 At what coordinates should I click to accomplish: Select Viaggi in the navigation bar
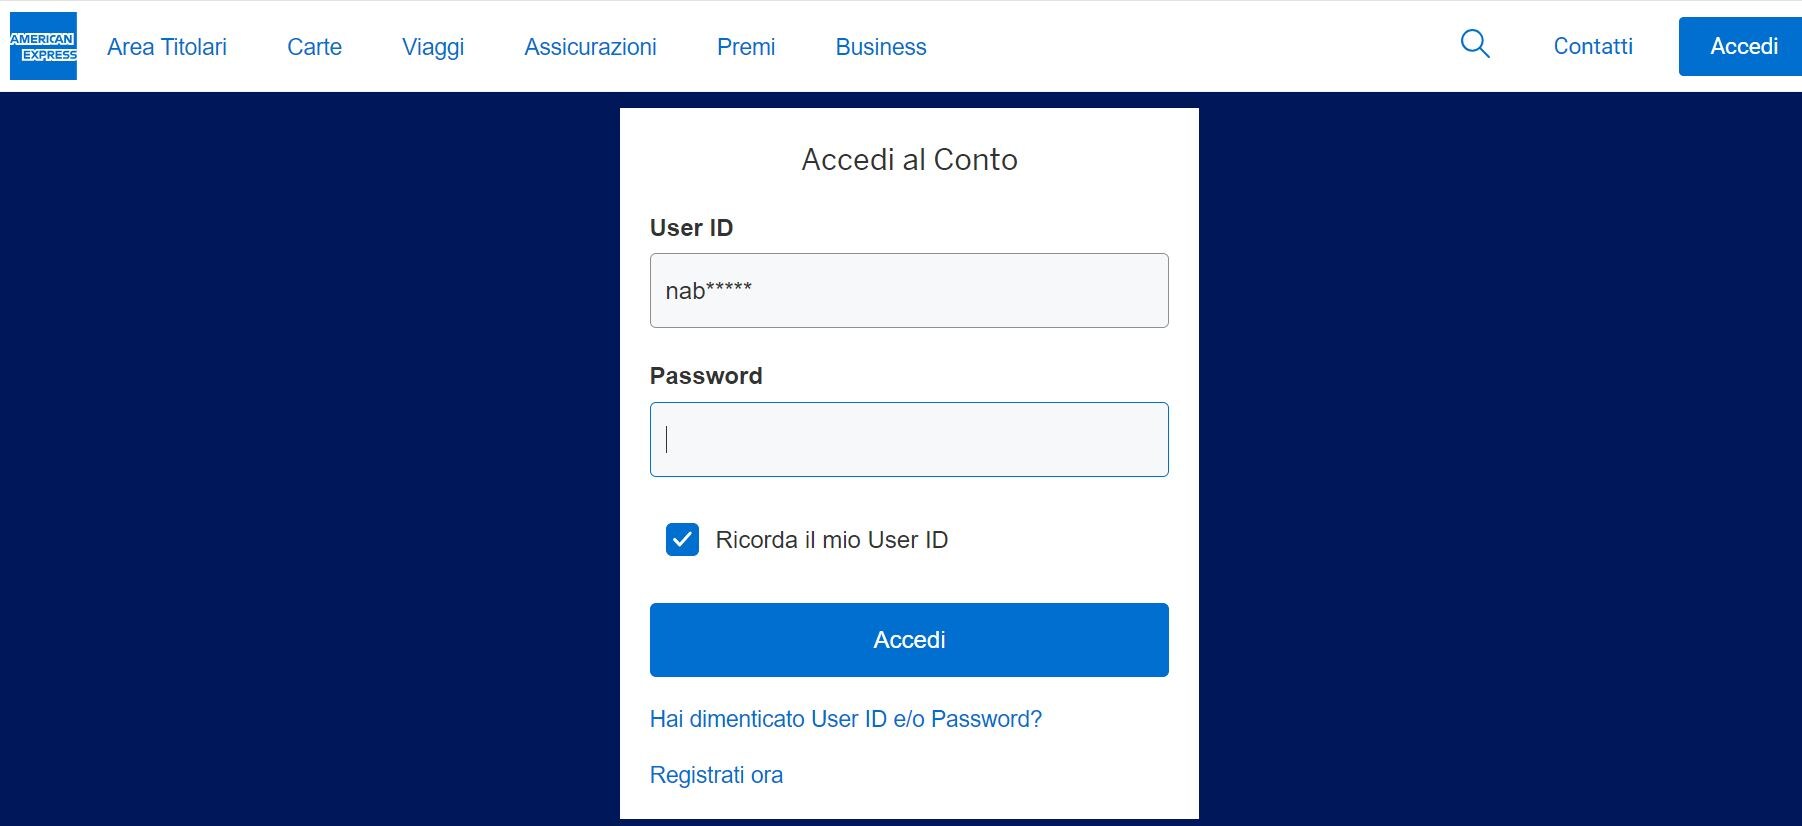433,47
